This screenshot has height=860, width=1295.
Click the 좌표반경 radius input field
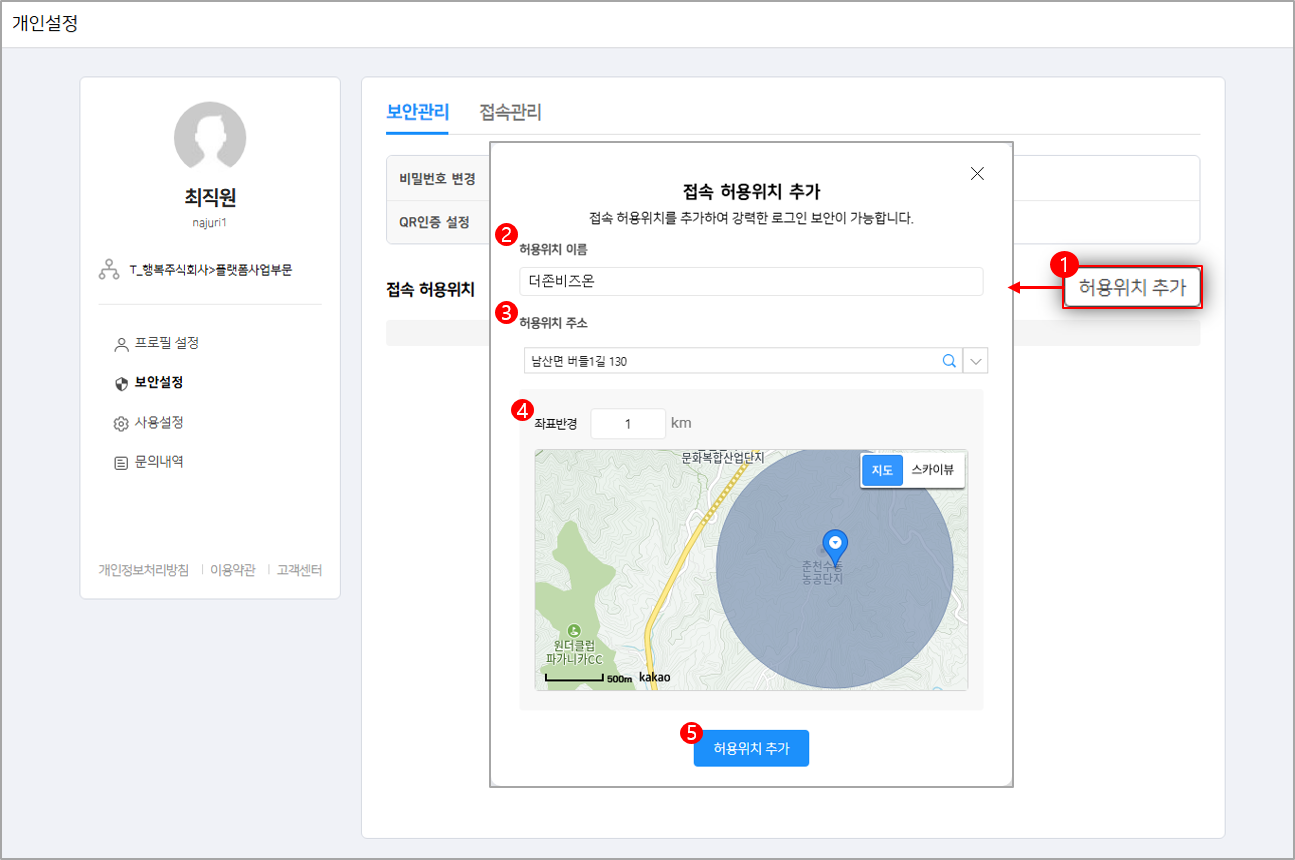pos(628,423)
